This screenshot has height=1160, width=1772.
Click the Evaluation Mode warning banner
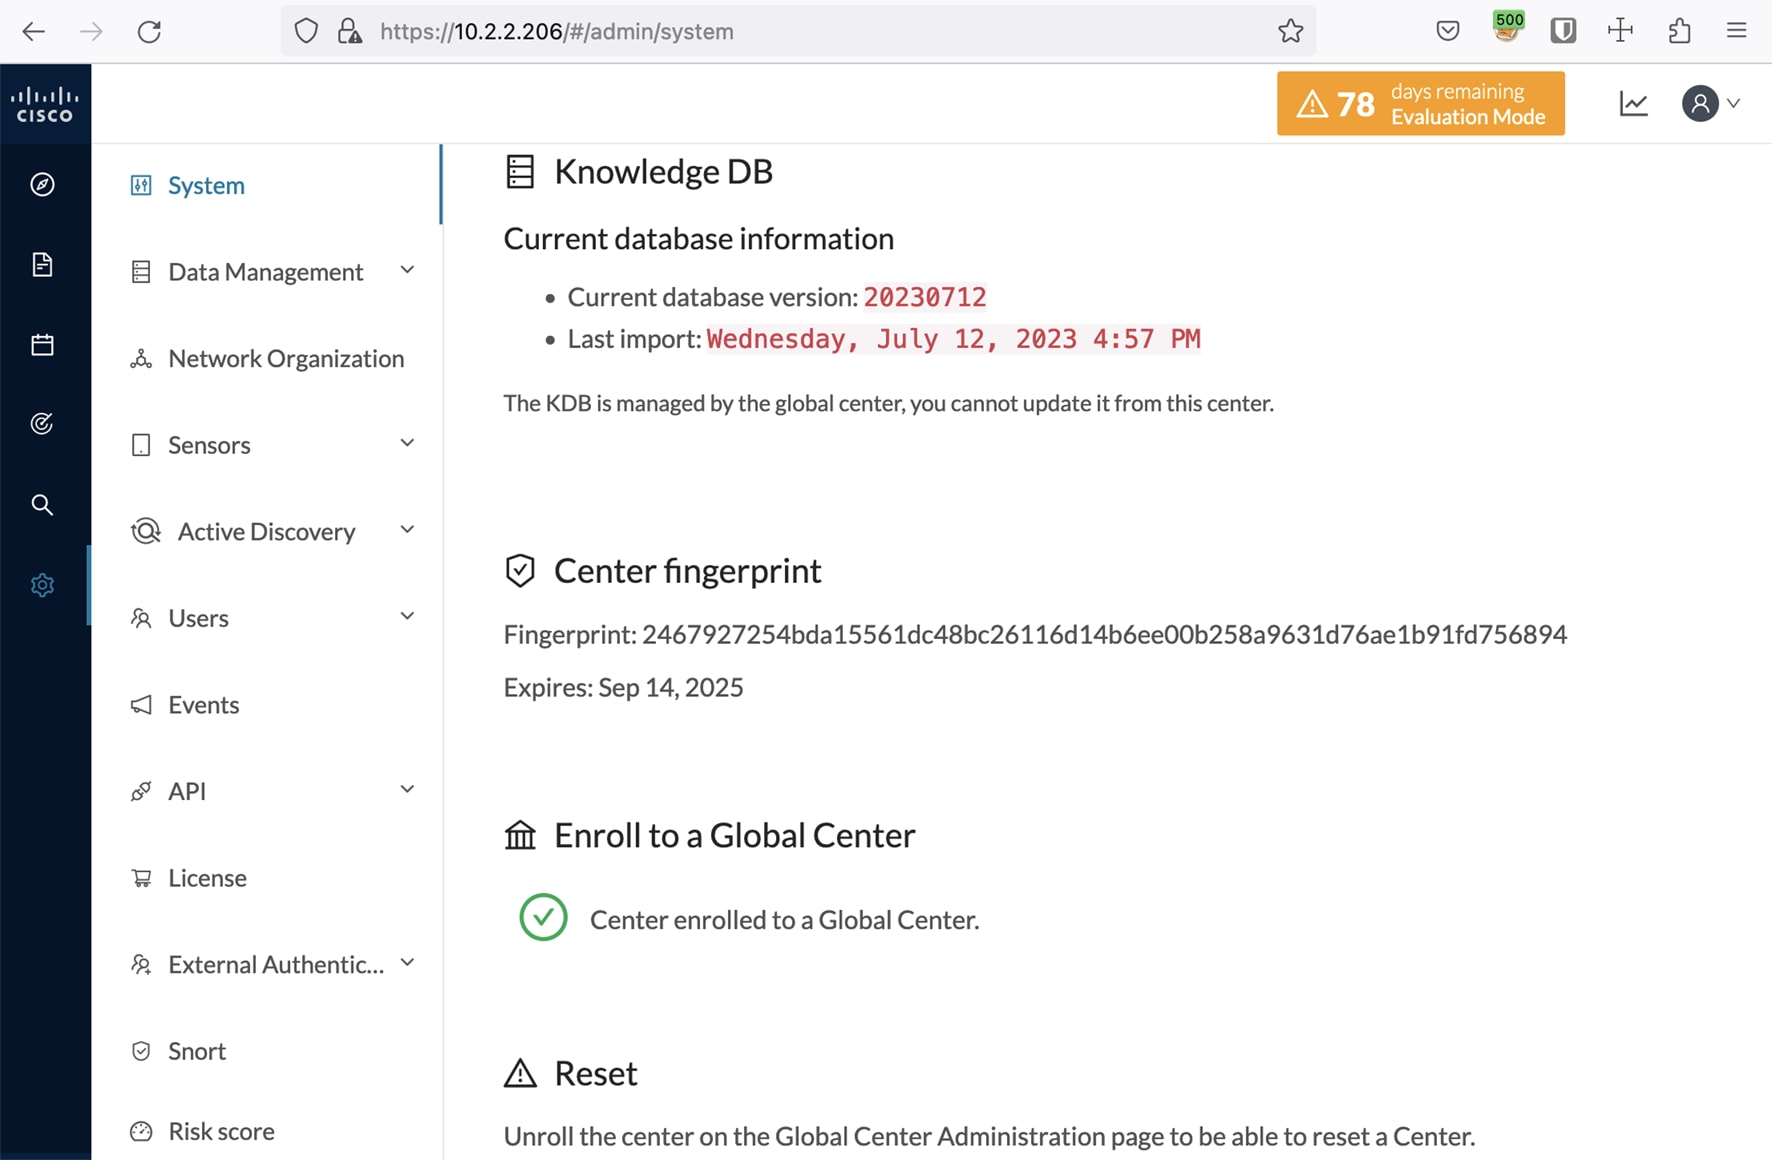[1420, 103]
